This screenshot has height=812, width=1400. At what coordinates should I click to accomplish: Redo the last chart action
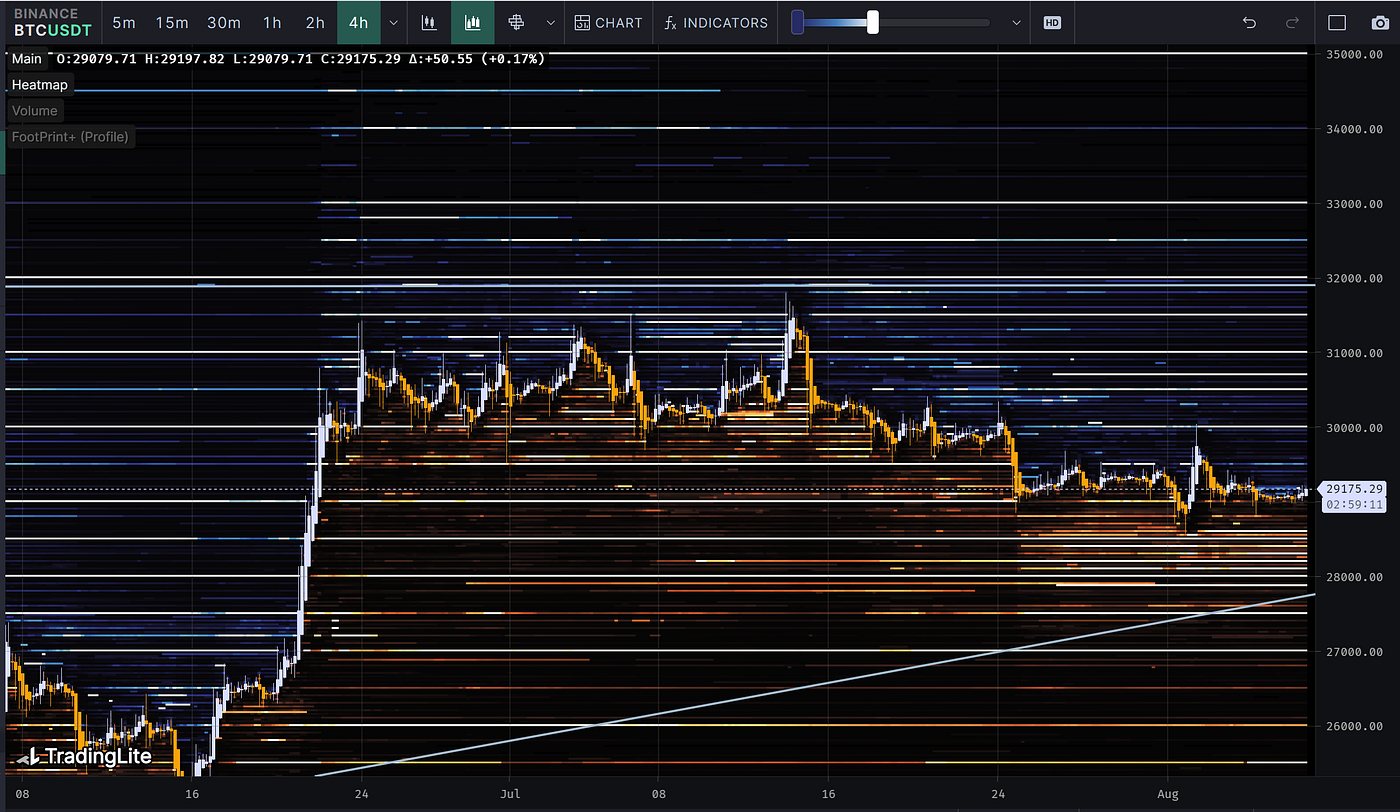point(1292,22)
